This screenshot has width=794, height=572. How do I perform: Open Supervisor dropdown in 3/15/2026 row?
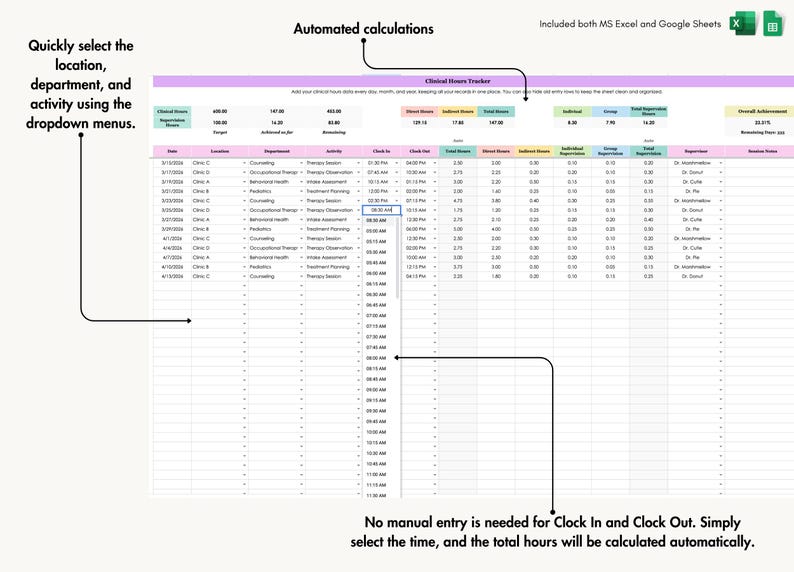tap(721, 163)
